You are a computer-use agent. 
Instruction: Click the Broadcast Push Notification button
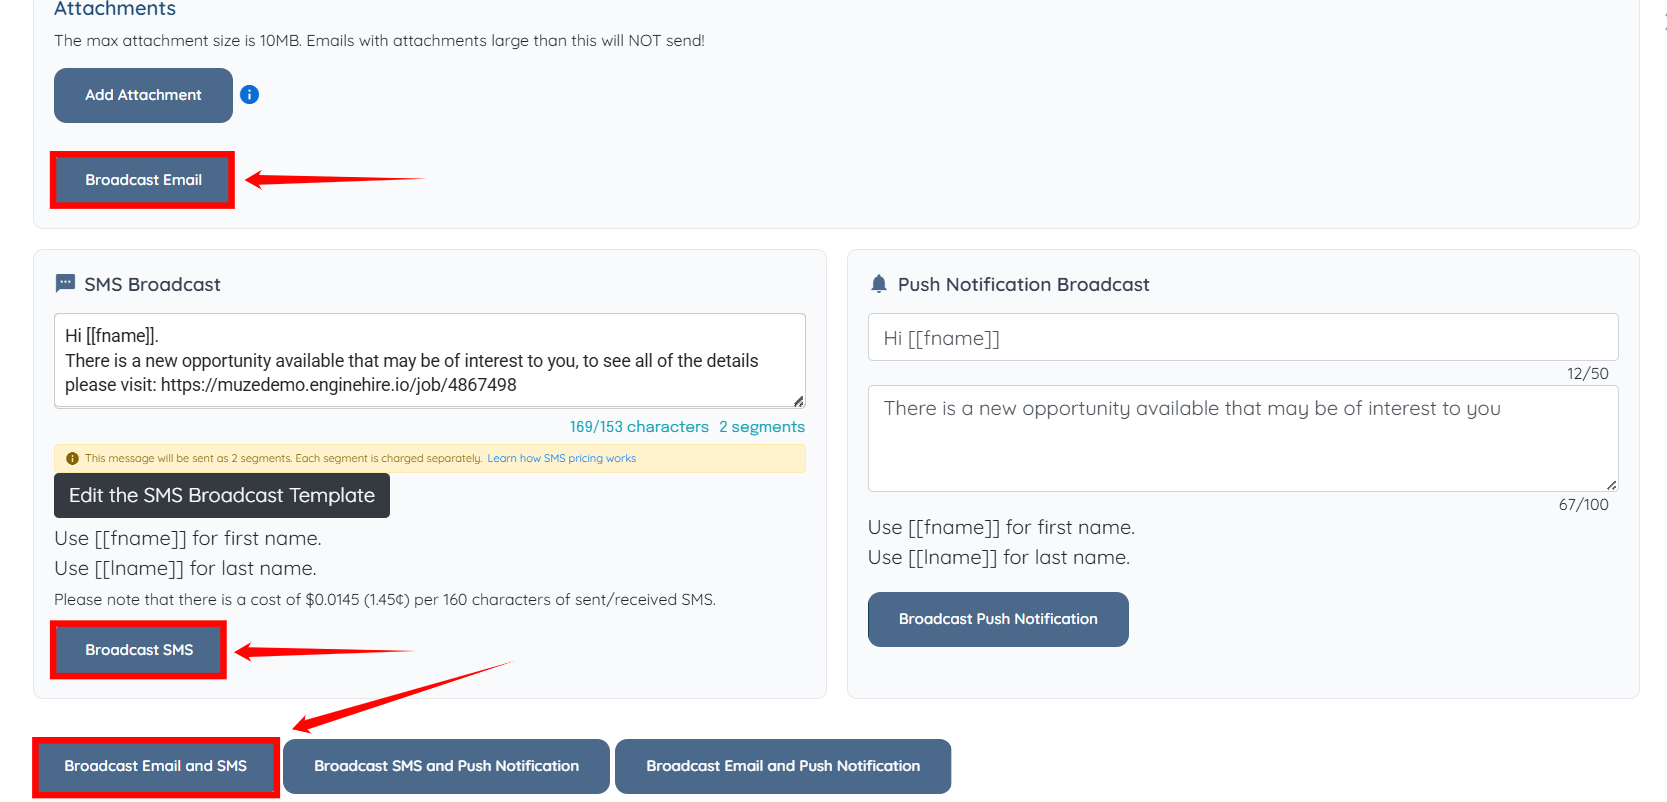[x=998, y=620]
